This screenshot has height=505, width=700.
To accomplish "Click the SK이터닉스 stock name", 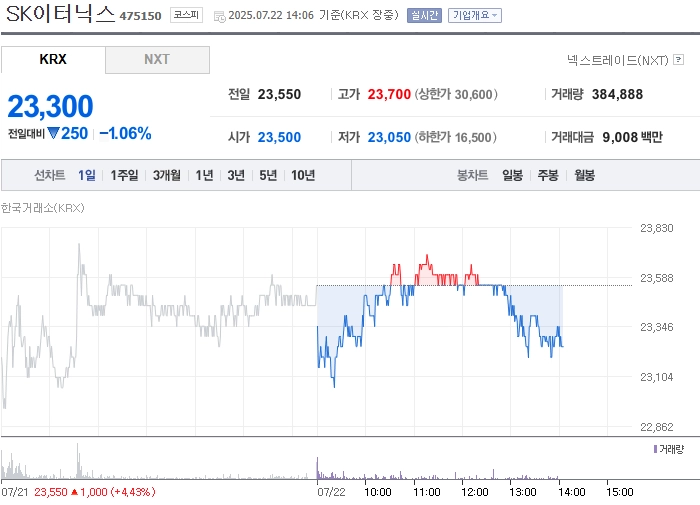I will (x=60, y=14).
